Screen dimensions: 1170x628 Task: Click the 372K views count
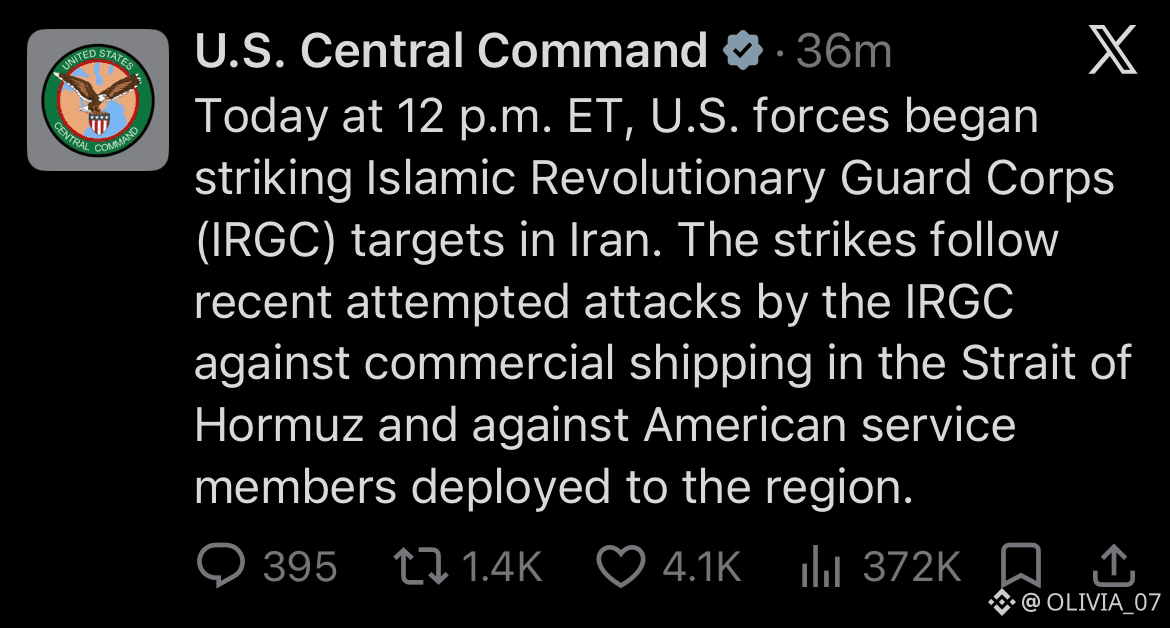(x=912, y=567)
